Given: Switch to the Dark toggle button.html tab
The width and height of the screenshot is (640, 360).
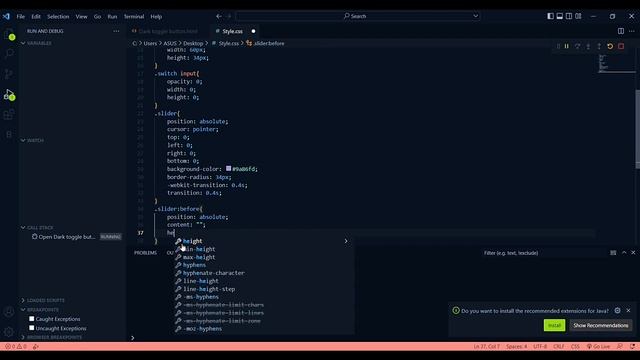Looking at the screenshot, I should click(168, 31).
